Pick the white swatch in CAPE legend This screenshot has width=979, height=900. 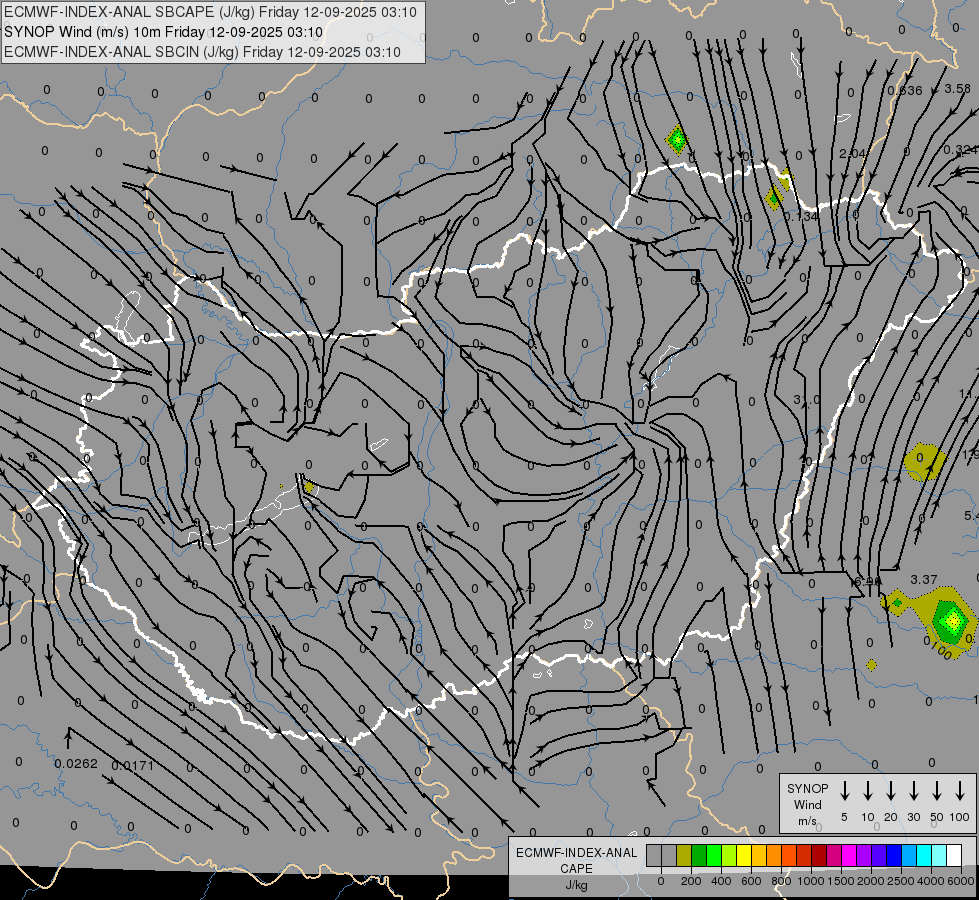click(955, 855)
